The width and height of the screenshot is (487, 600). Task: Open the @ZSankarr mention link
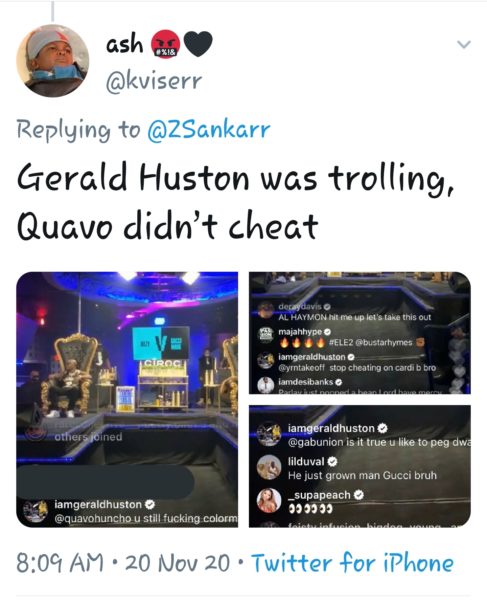(209, 130)
